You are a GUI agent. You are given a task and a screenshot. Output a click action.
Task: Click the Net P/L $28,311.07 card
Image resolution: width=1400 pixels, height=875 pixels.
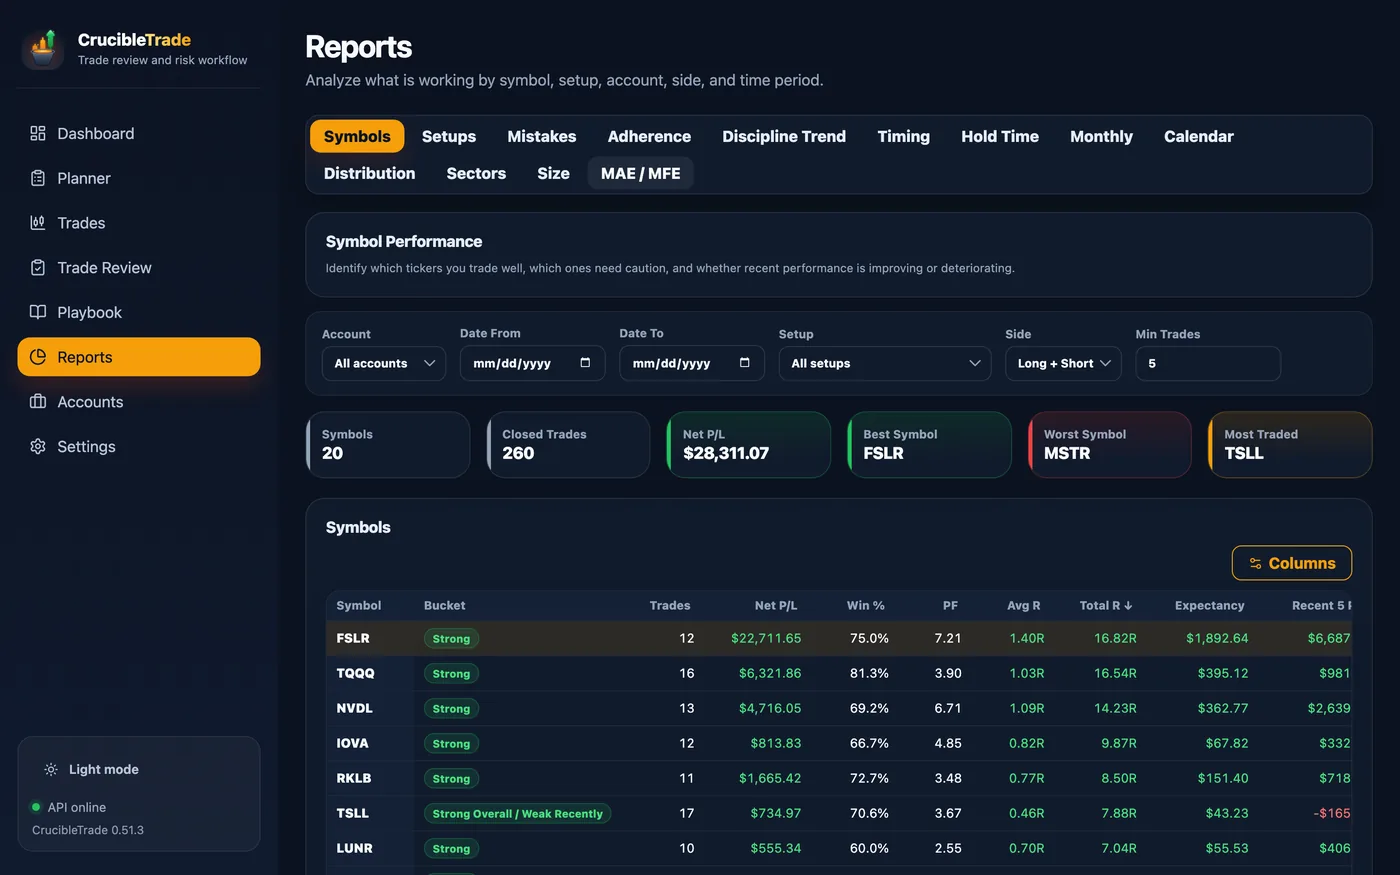[x=748, y=445]
